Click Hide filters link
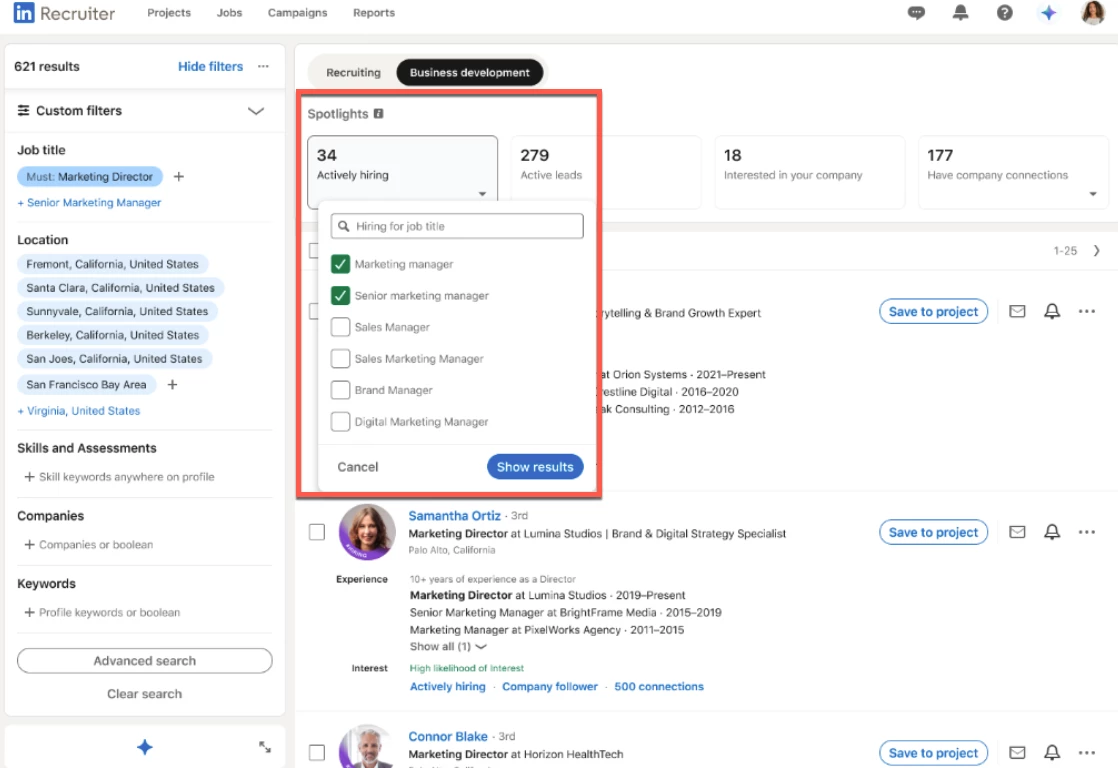Image resolution: width=1118 pixels, height=768 pixels. [210, 66]
